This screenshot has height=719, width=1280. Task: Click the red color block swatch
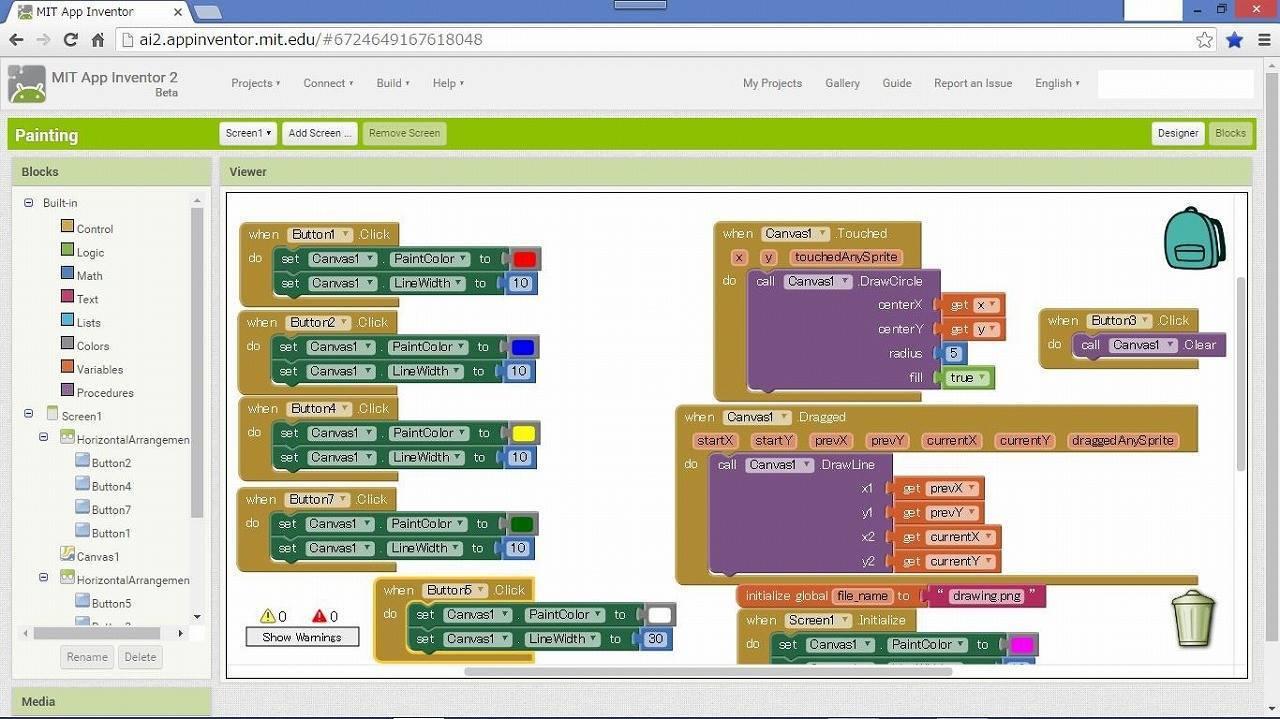[524, 259]
